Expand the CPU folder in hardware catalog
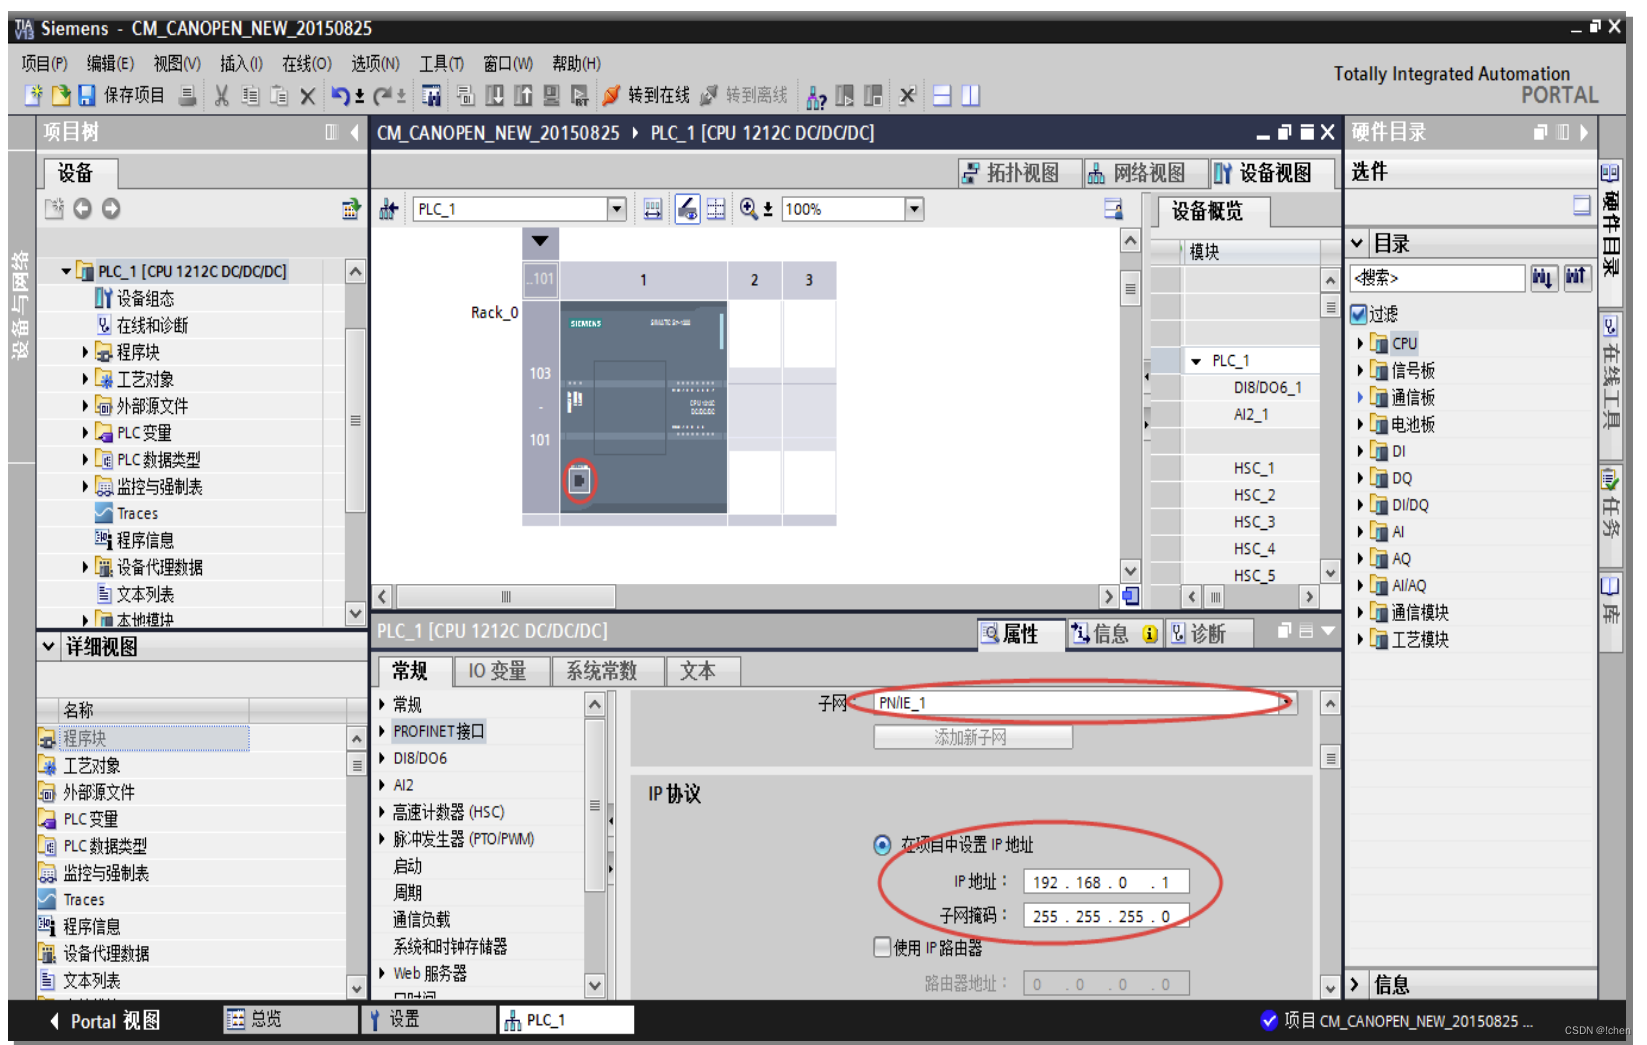The image size is (1647, 1045). coord(1360,343)
